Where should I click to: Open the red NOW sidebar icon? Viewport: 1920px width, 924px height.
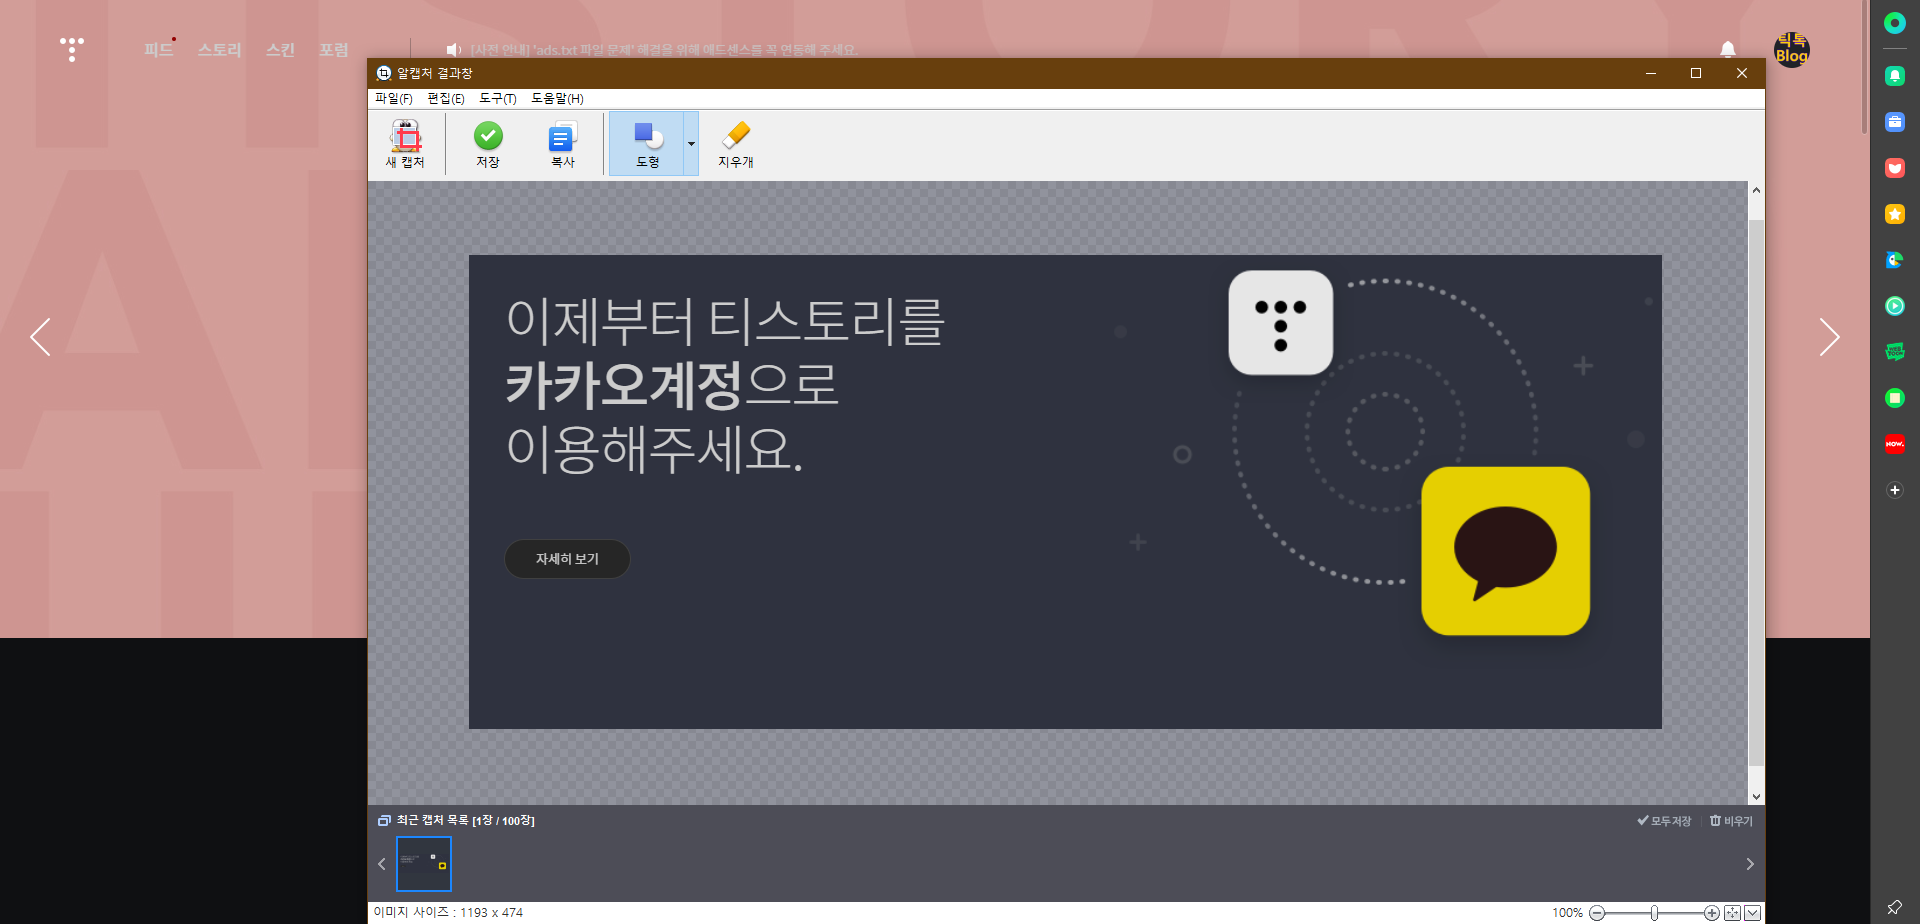(1895, 444)
